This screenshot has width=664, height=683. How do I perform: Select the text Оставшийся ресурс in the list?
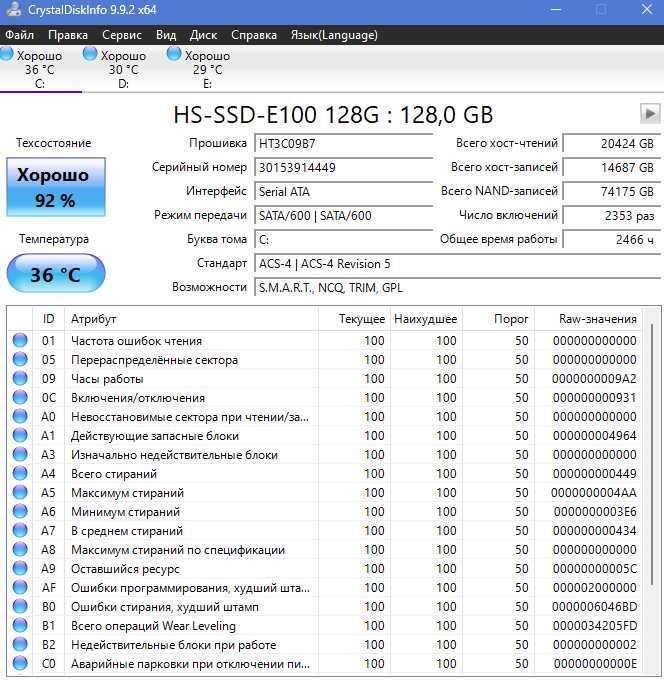125,569
